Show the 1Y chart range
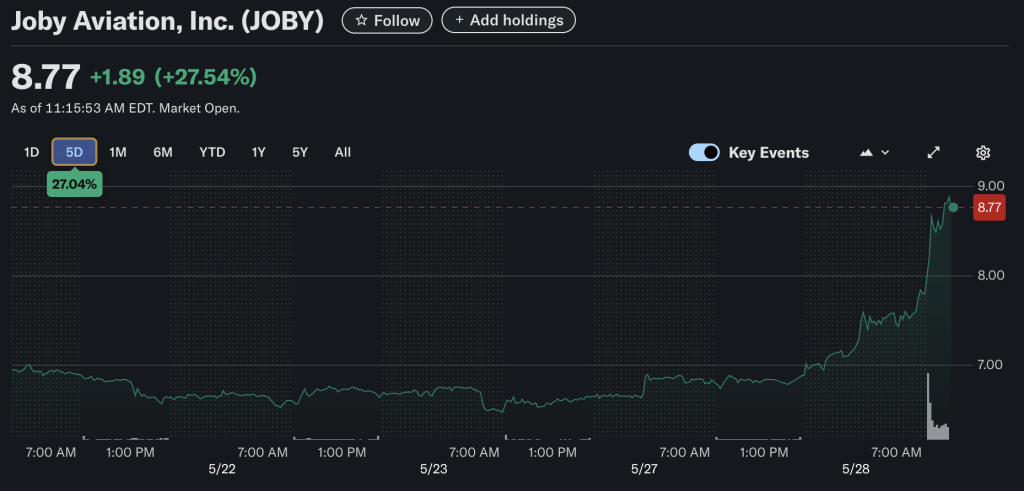 tap(259, 152)
